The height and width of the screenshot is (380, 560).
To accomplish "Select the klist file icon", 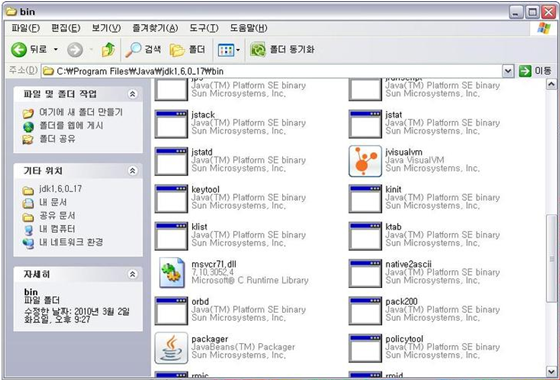I will [171, 236].
